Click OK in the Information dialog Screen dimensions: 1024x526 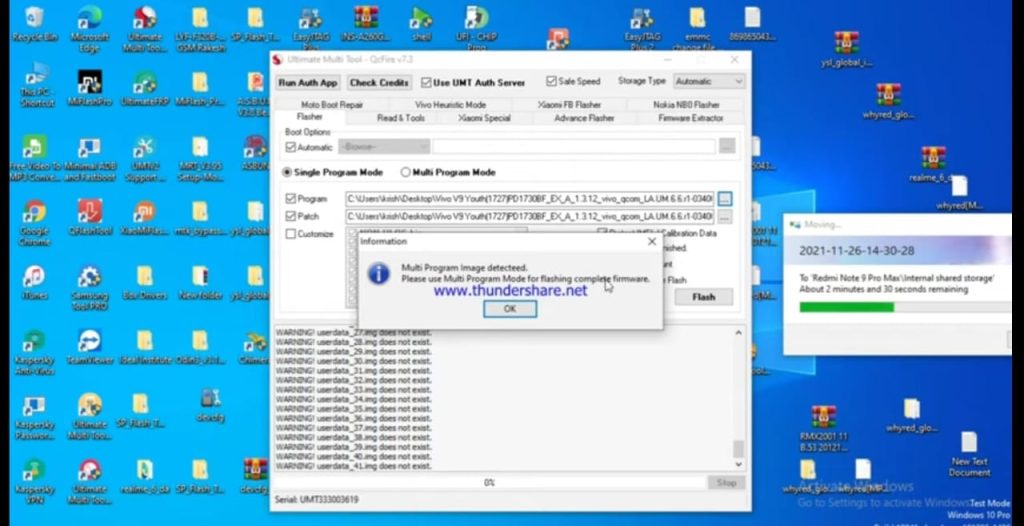(509, 309)
